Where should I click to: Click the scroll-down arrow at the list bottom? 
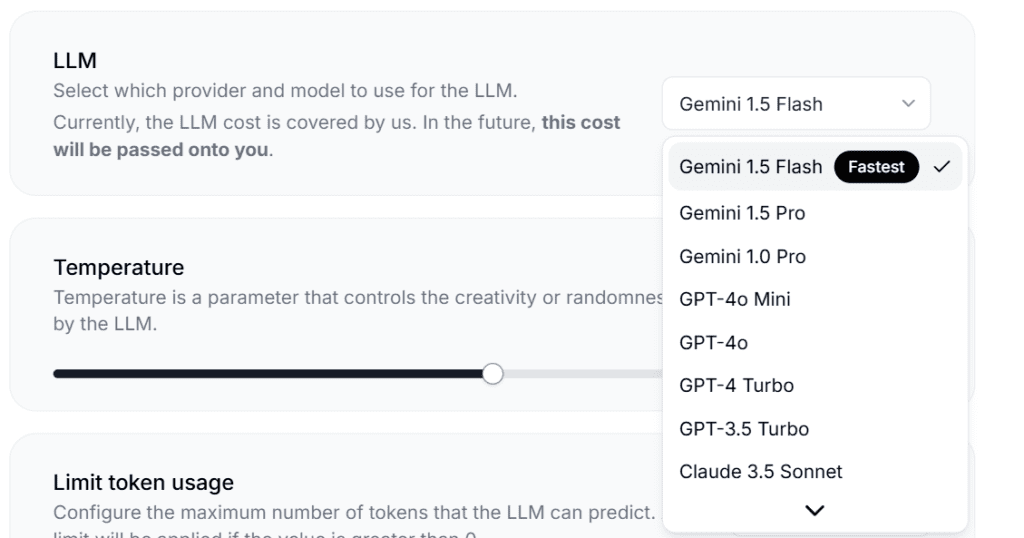click(x=815, y=511)
